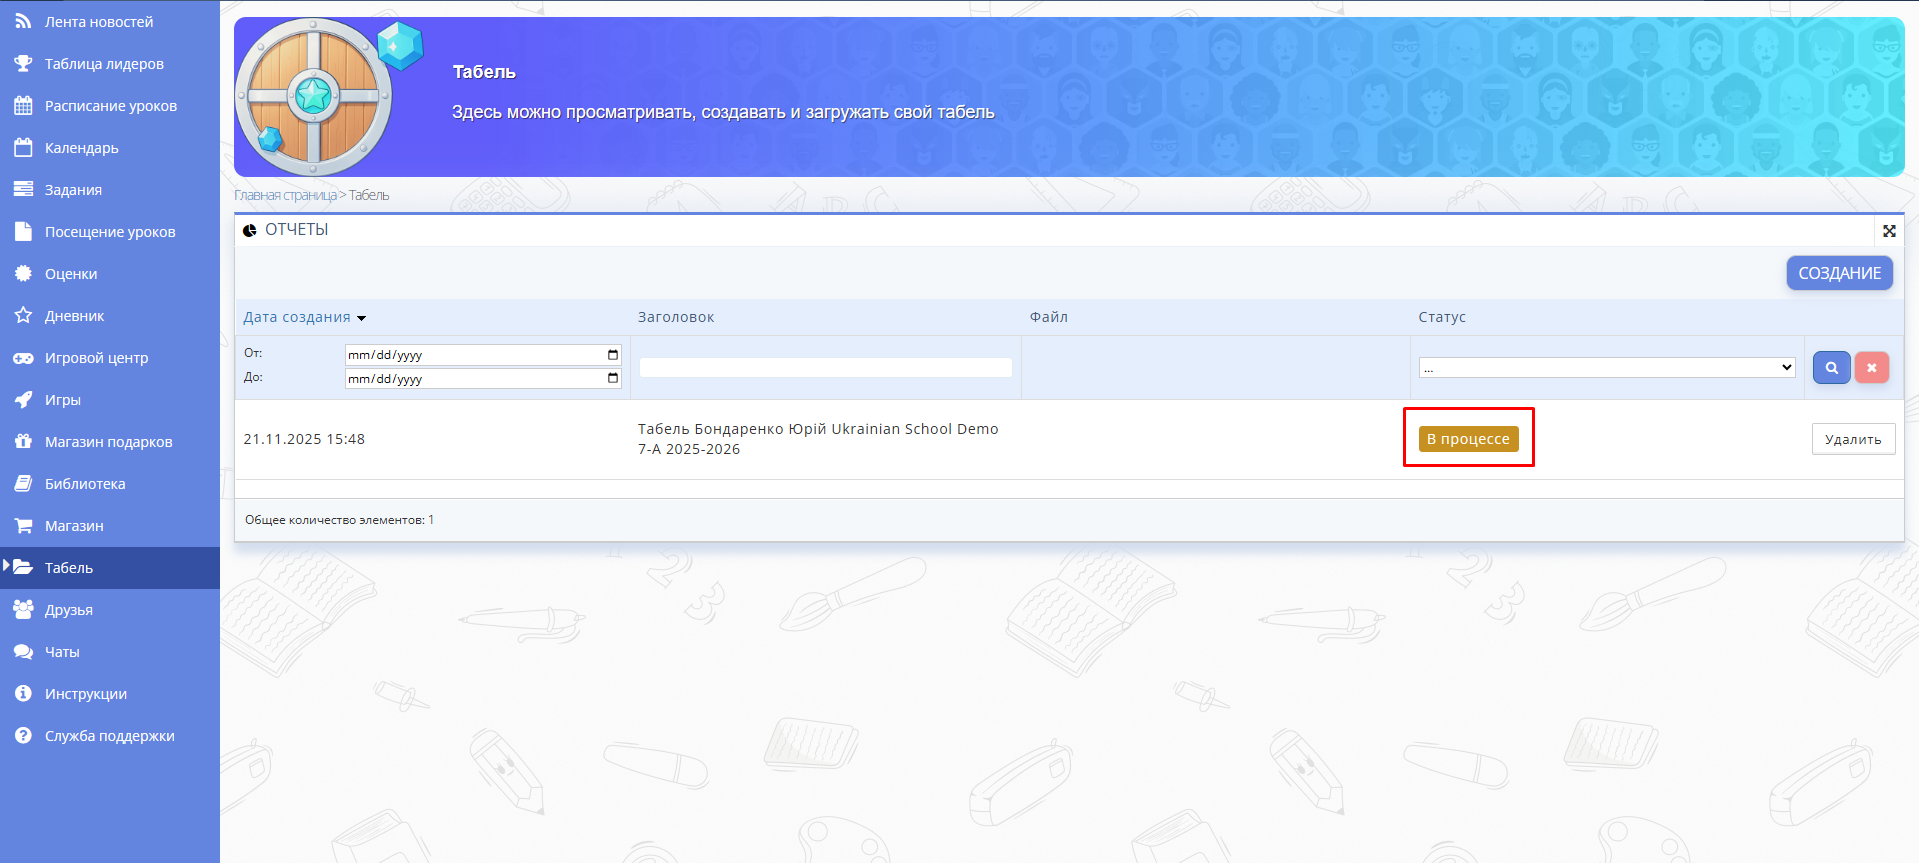Select Служба поддержки menu item

(109, 736)
